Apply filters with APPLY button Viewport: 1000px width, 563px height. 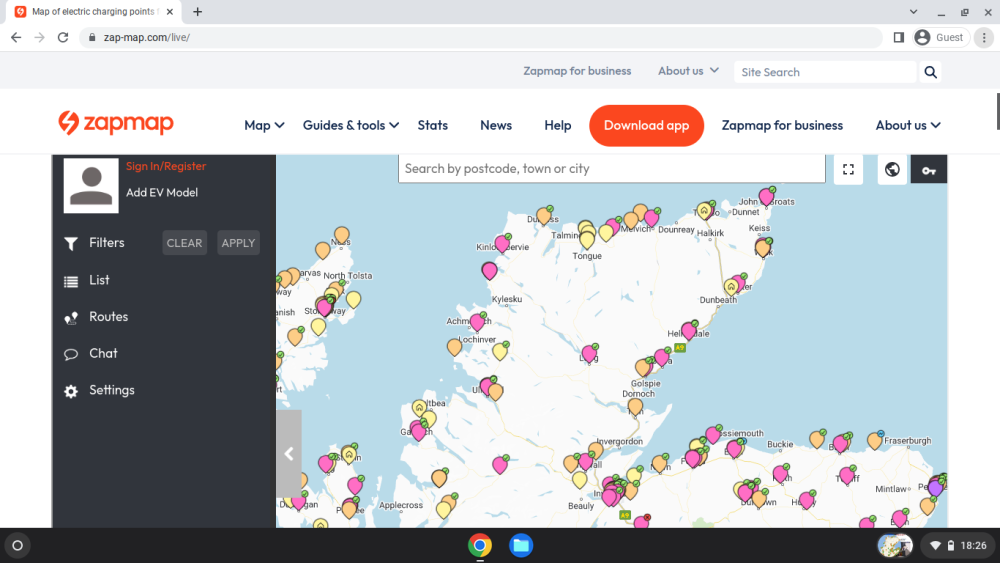coord(239,243)
